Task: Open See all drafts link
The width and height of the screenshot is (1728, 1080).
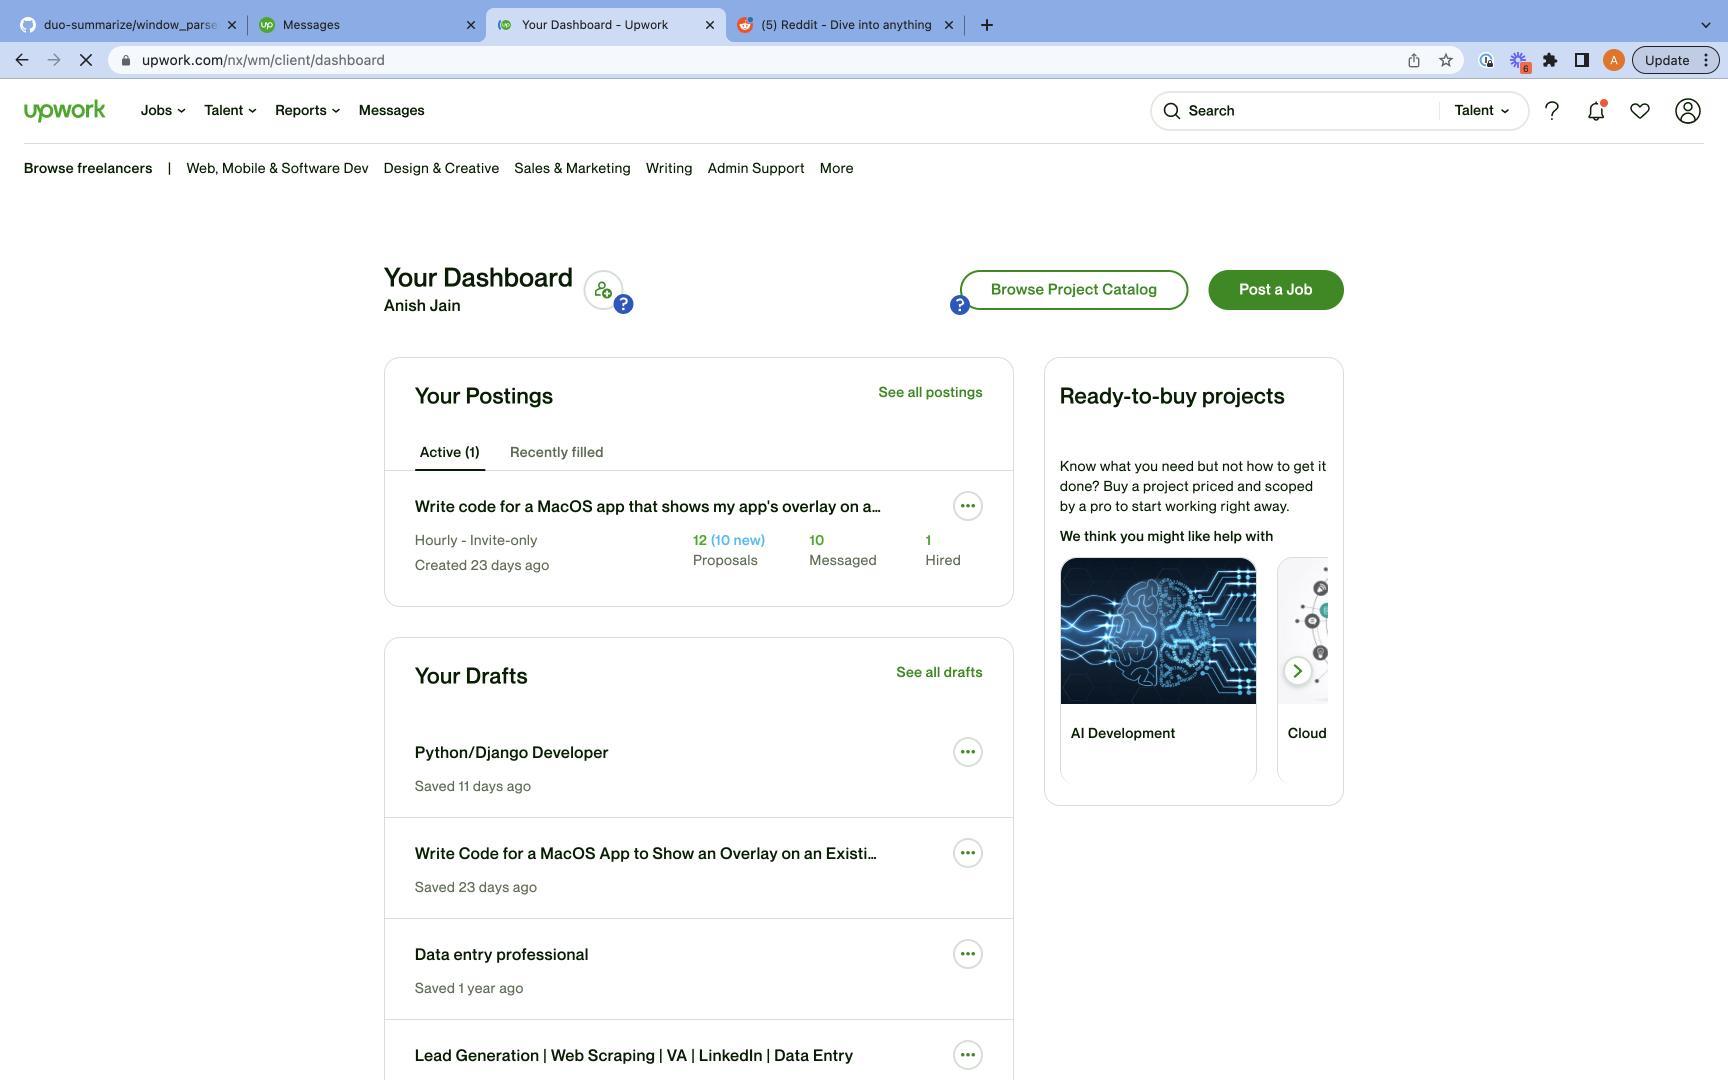Action: (939, 672)
